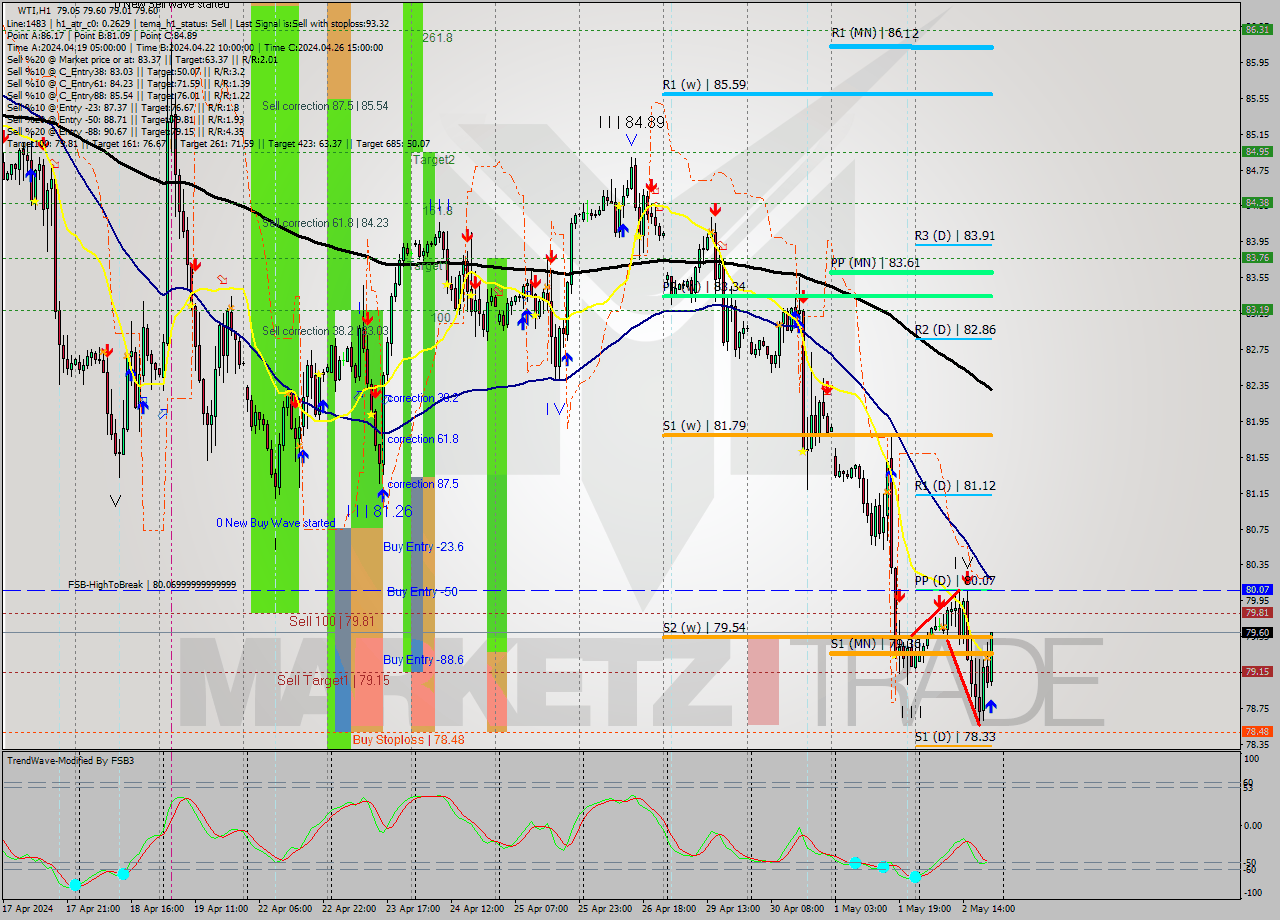Image resolution: width=1280 pixels, height=920 pixels.
Task: Click the Sell correction 61.8 | 84.23 label
Action: pos(325,223)
